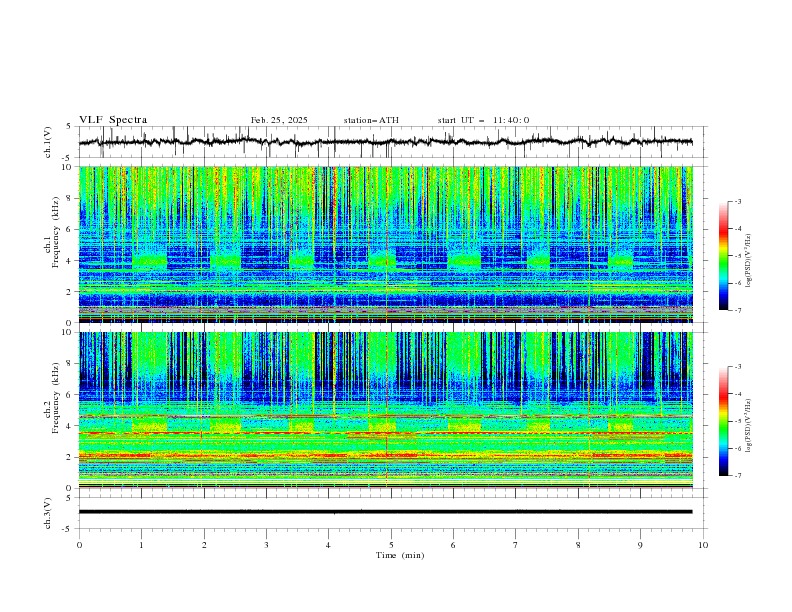Viewport: 792px width, 612px height.
Task: Click the "ch.1 Frequency (kHz)" axis label
Action: (53, 233)
